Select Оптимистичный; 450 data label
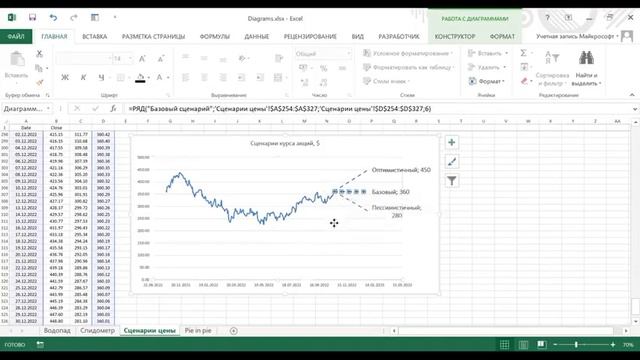The height and width of the screenshot is (360, 640). [x=401, y=170]
